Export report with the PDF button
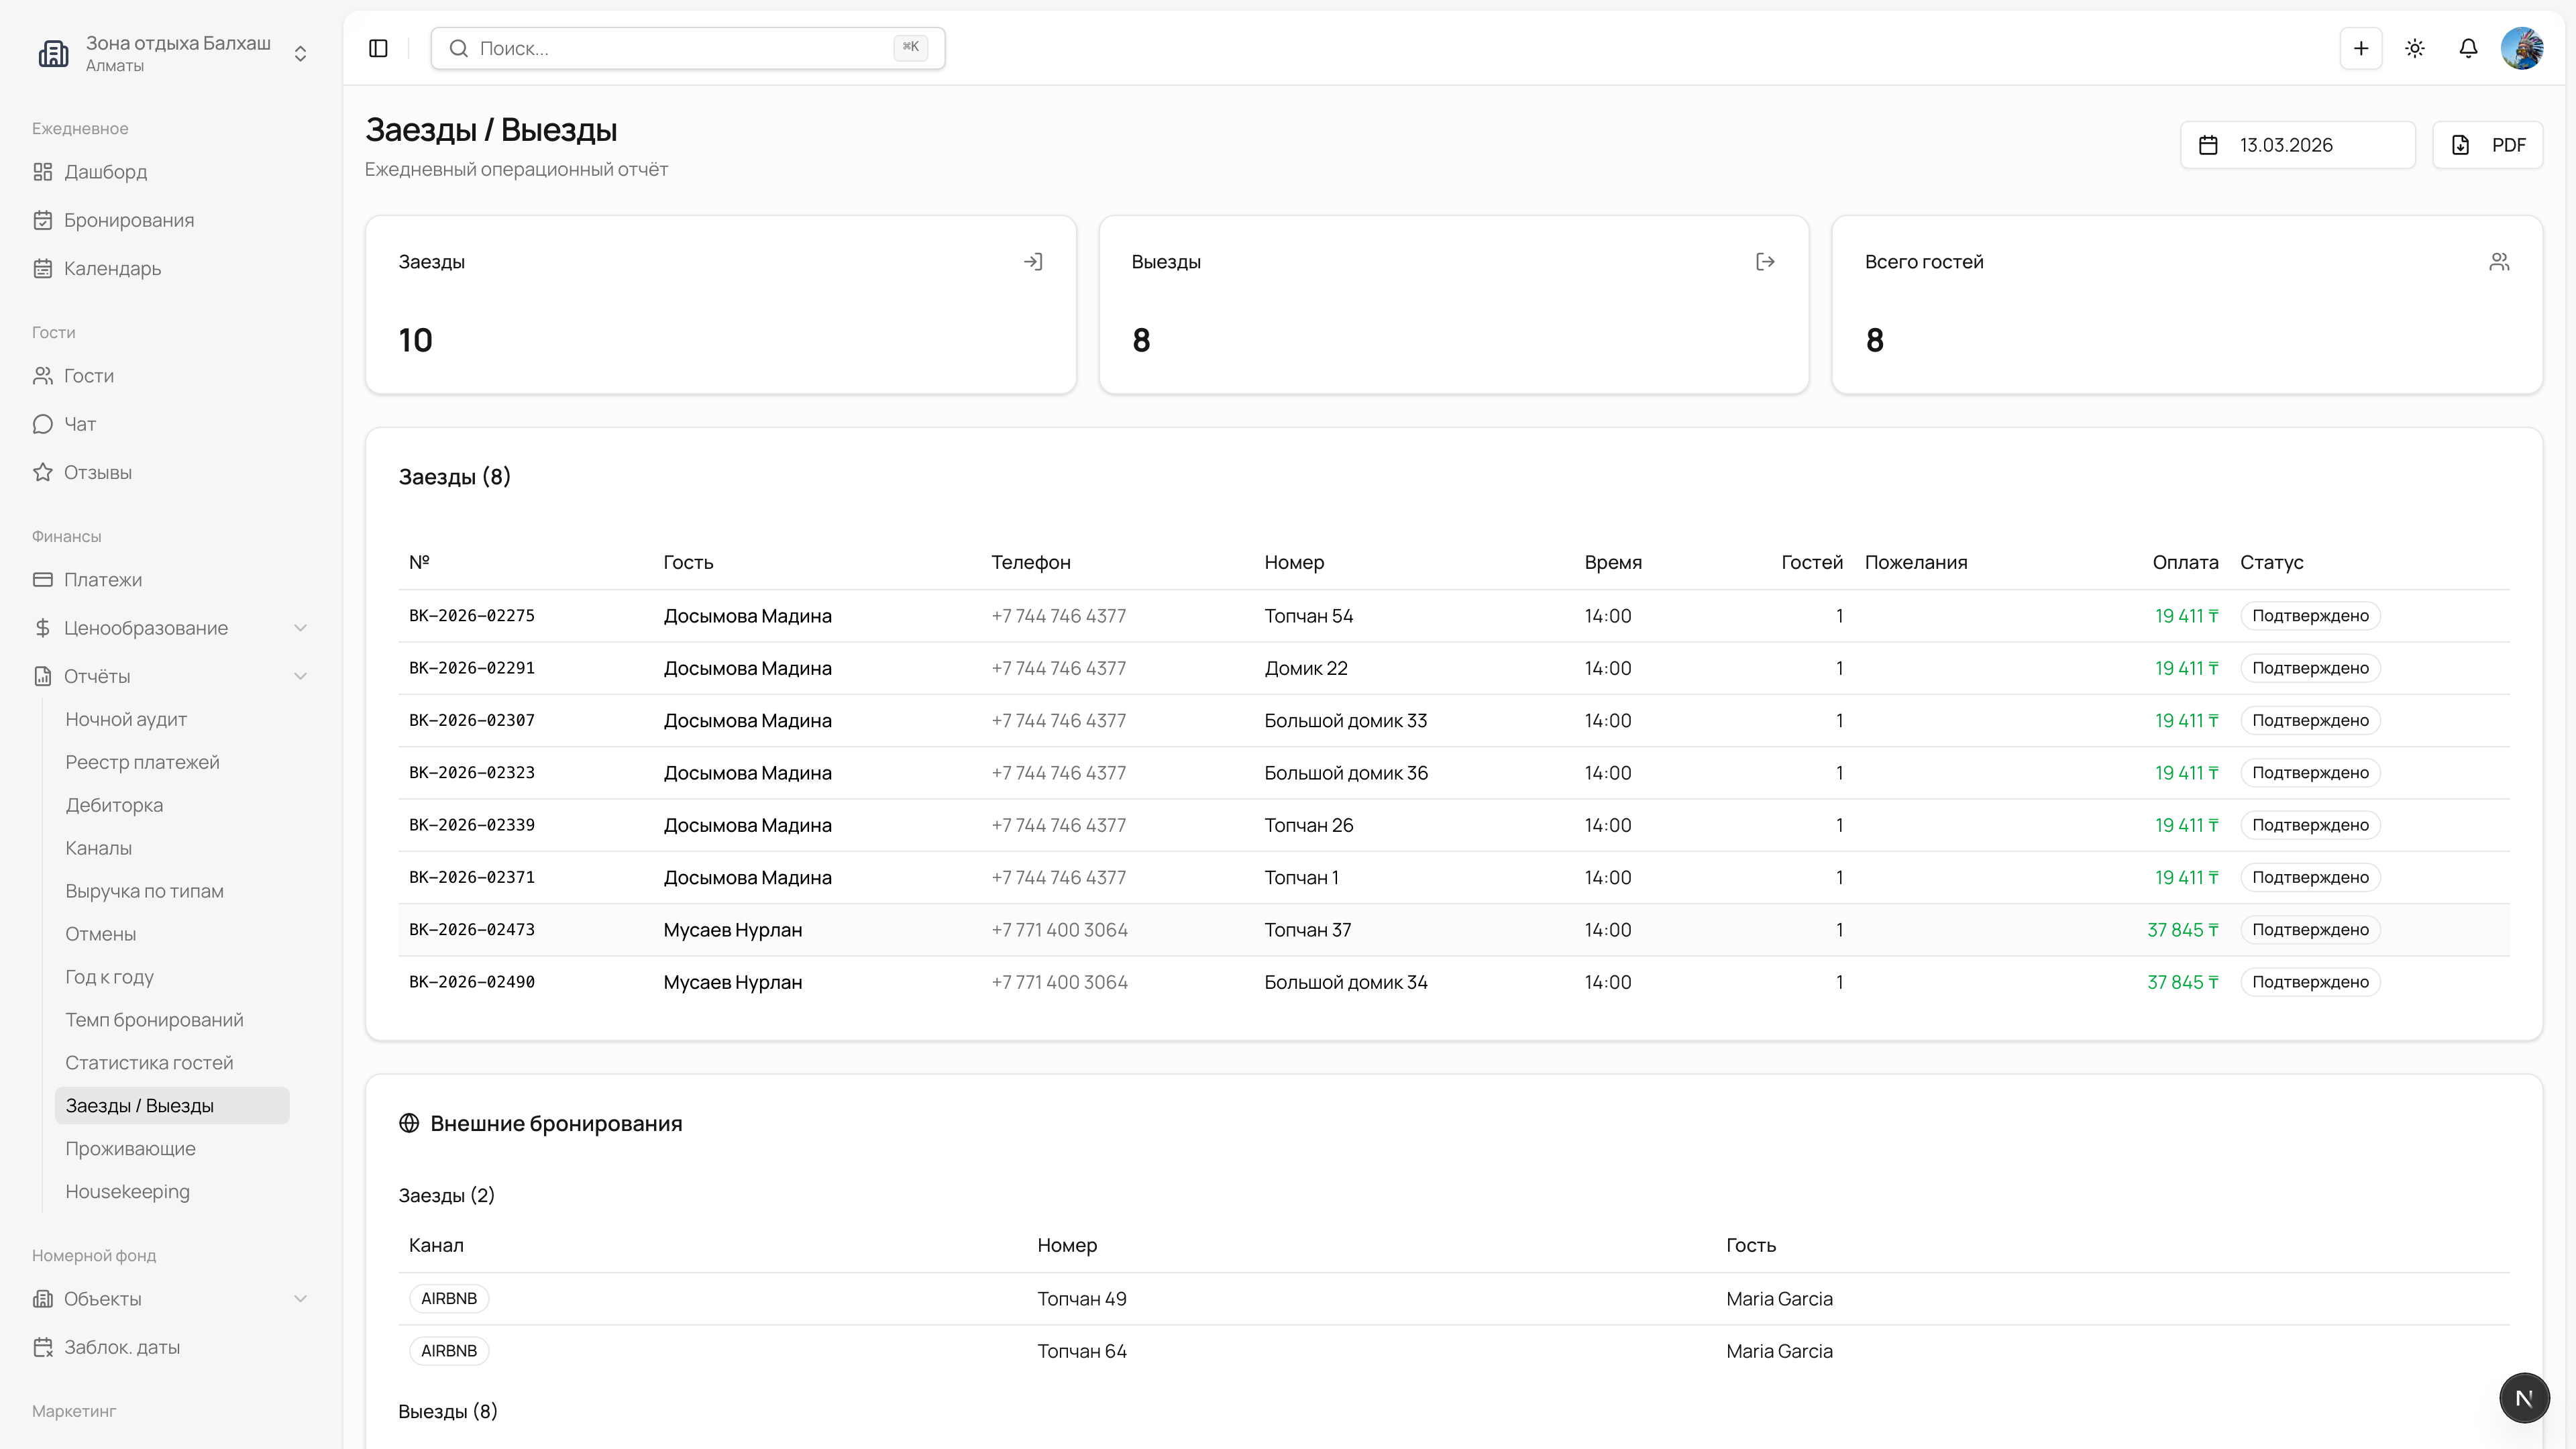The height and width of the screenshot is (1449, 2576). click(x=2487, y=145)
